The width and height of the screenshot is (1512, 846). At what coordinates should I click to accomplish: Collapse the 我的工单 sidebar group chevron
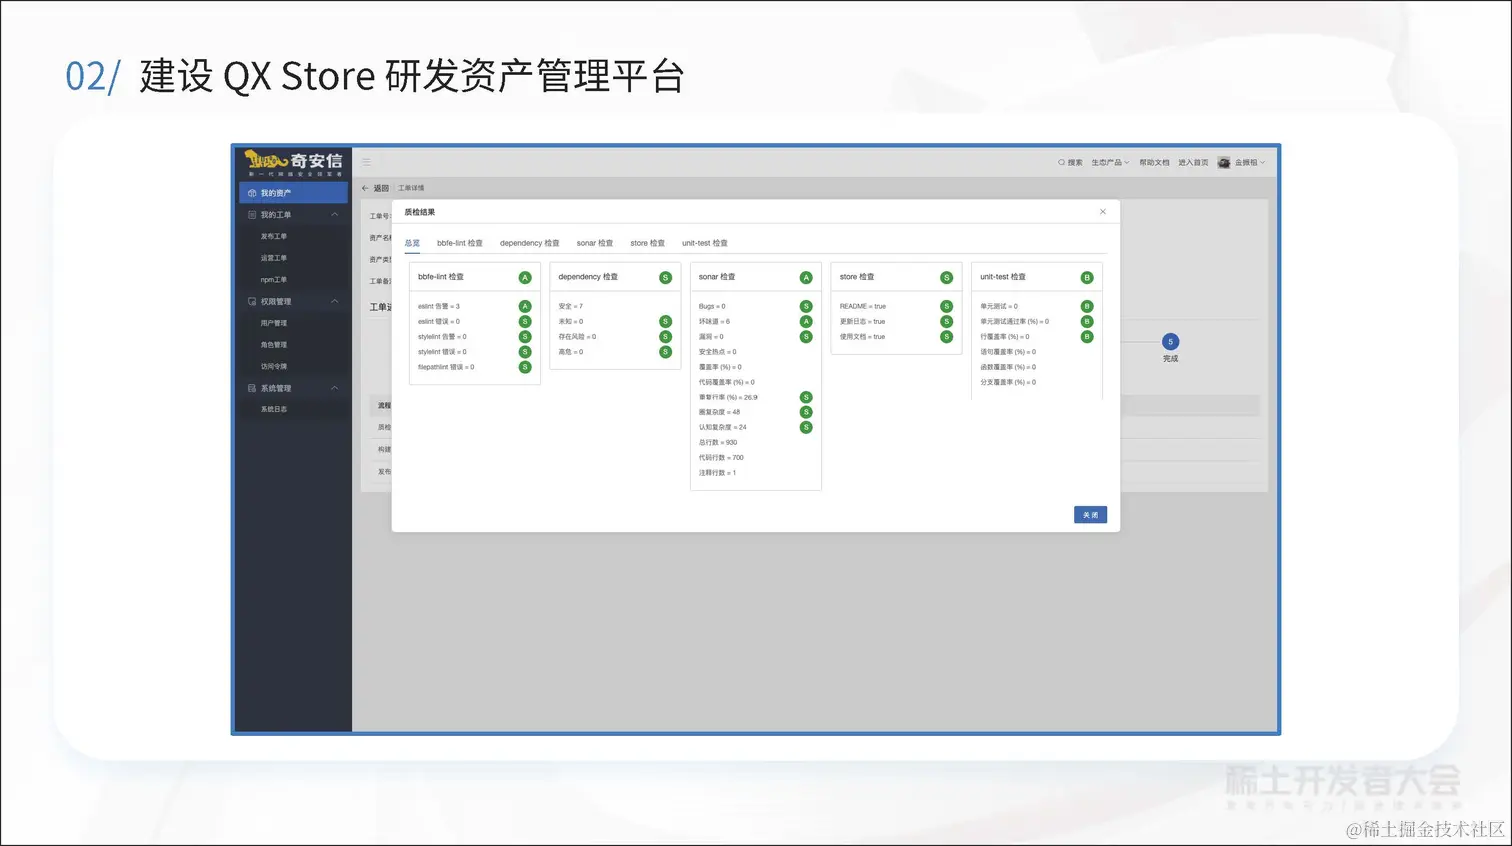(335, 215)
